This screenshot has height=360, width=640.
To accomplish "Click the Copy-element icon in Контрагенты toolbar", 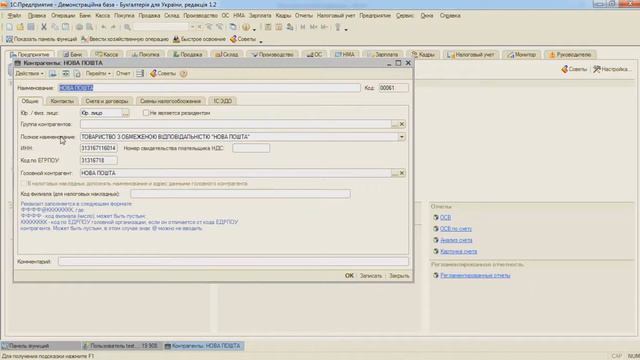I will click(x=77, y=73).
